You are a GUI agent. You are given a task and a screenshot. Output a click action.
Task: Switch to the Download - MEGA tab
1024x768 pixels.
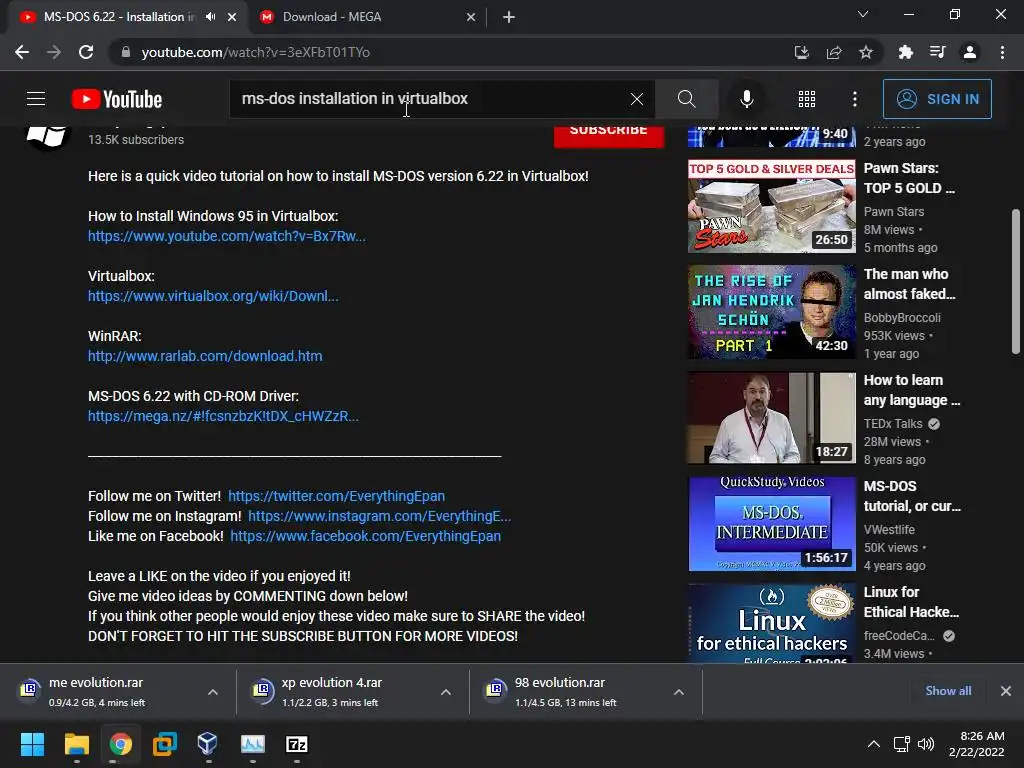coord(366,17)
